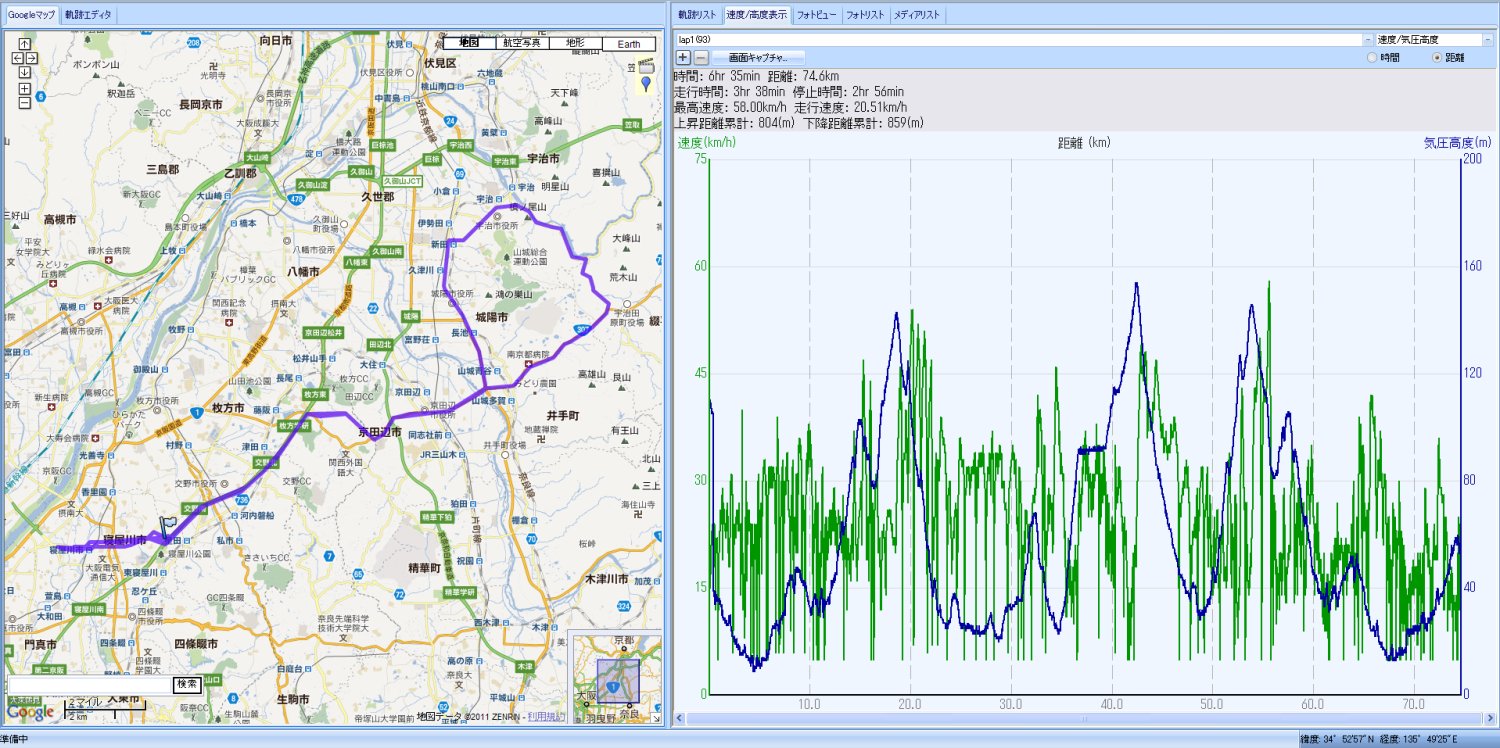Click the 気圧高度(m) axis label
Image resolution: width=1500 pixels, height=748 pixels.
(1458, 143)
